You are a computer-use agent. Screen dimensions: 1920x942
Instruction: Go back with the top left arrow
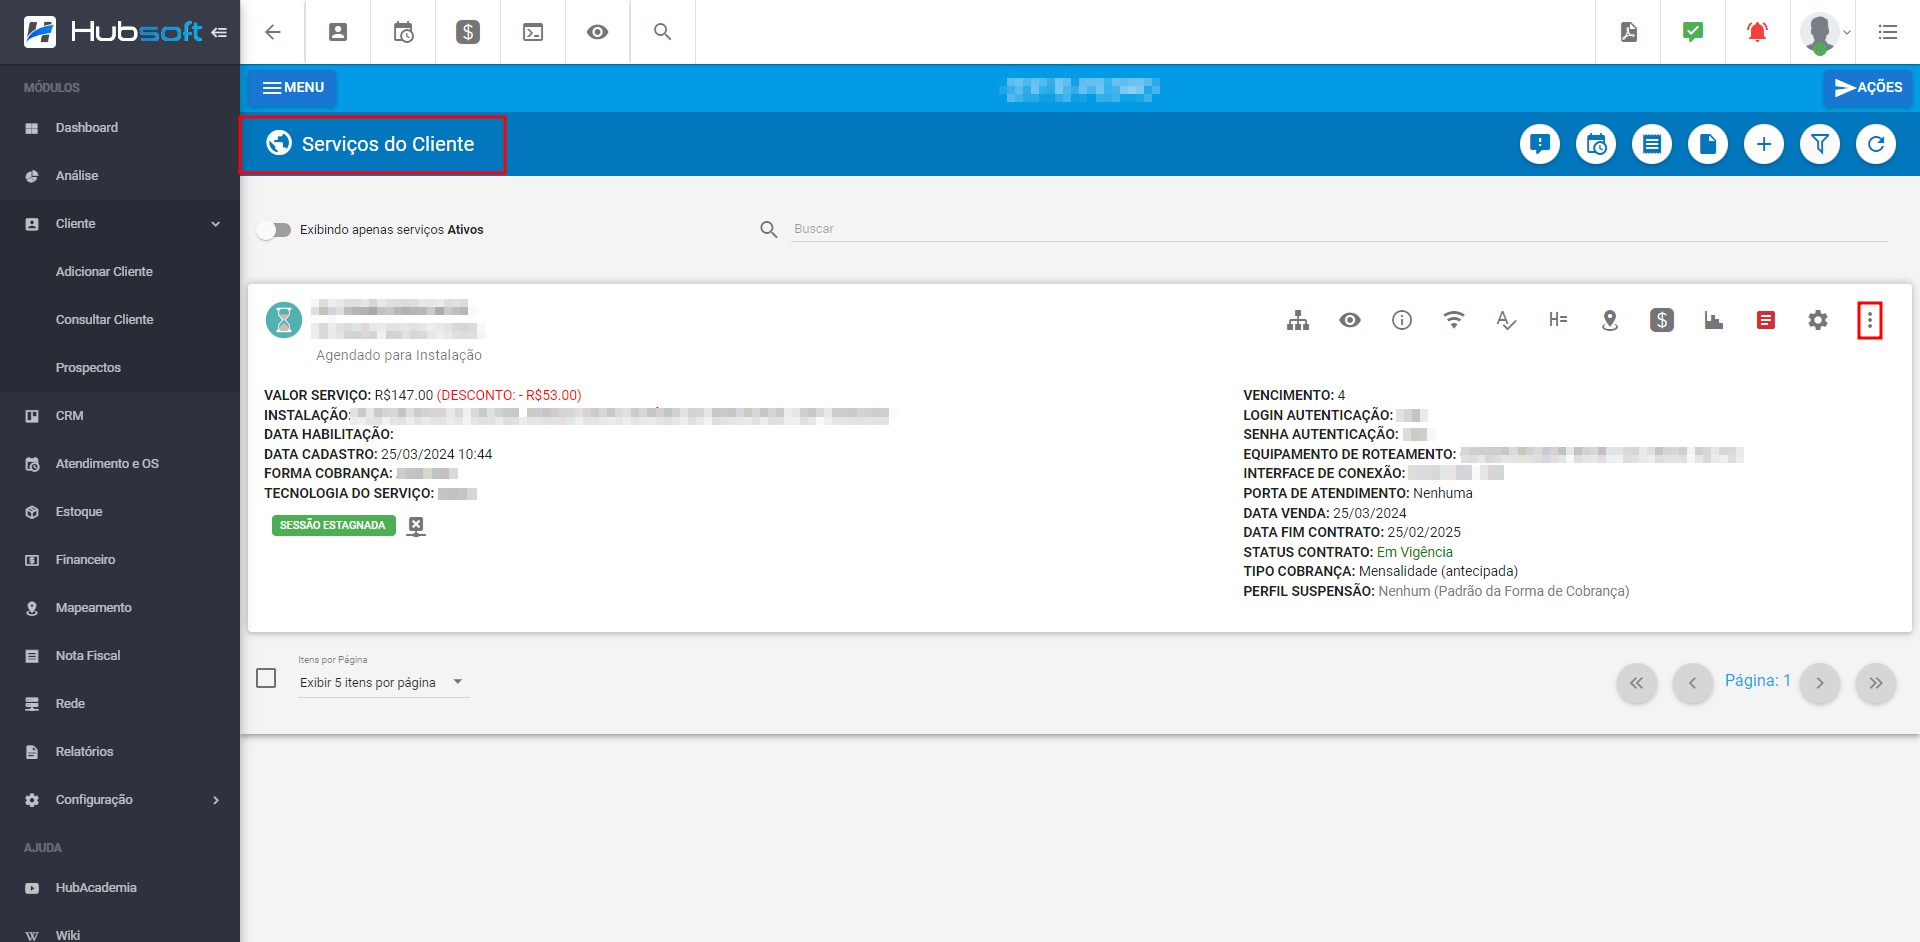(x=272, y=32)
